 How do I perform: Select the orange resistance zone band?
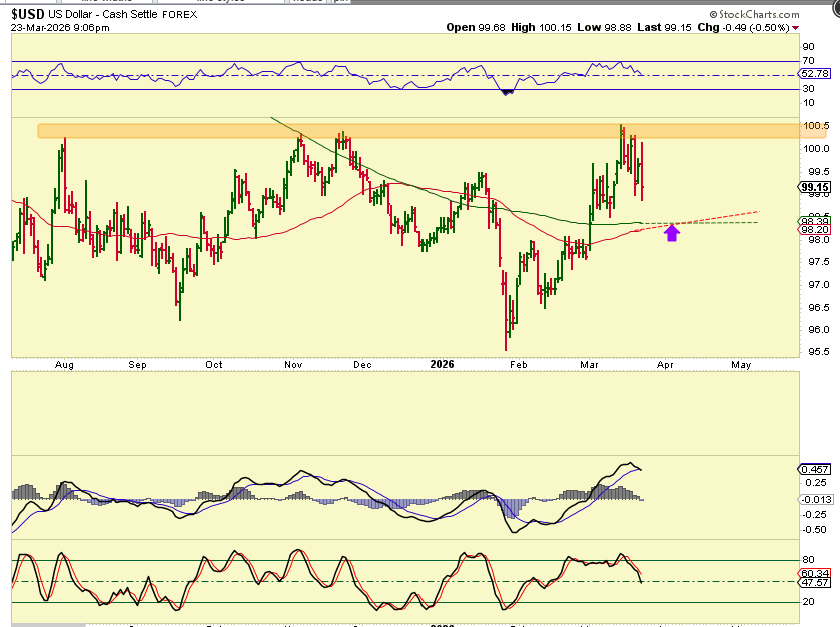(x=400, y=131)
